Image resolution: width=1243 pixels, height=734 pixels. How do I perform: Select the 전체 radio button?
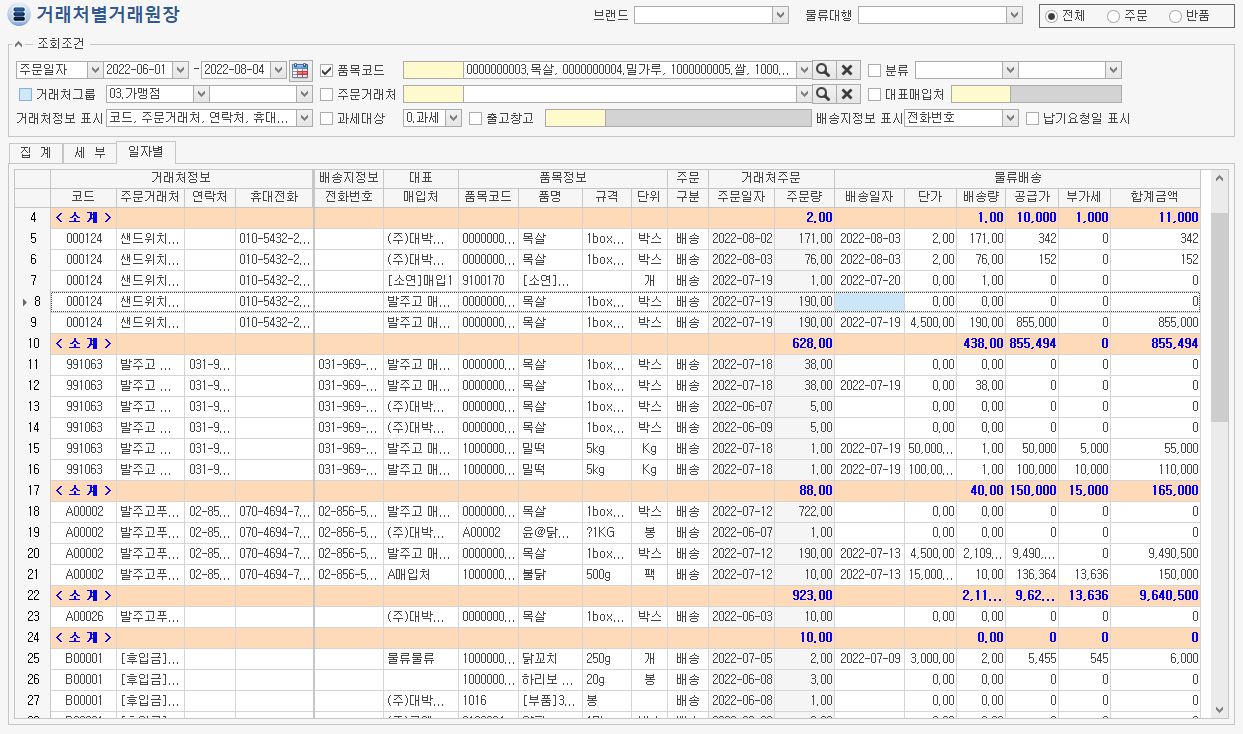[1051, 16]
